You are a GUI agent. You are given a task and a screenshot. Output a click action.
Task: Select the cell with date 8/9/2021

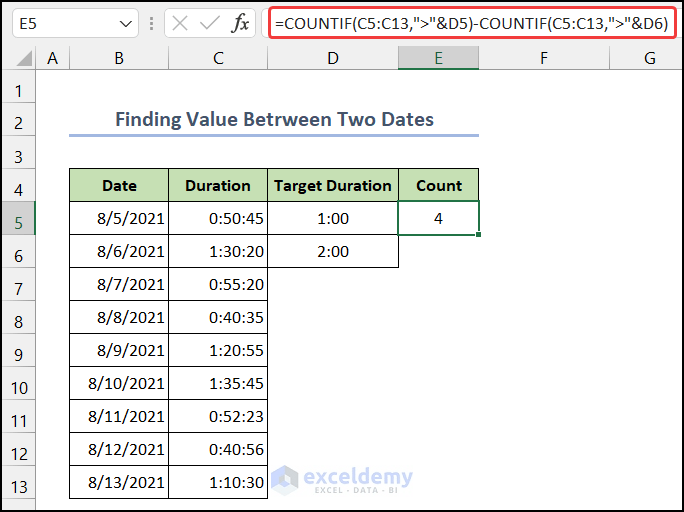119,350
